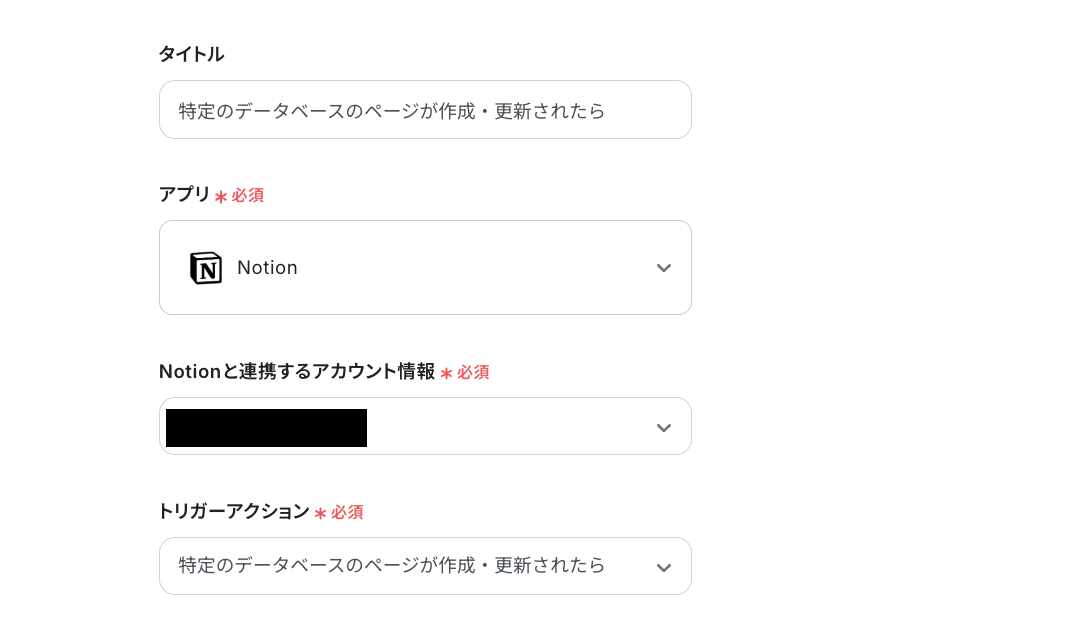Expand the redacted account dropdown chevron
The width and height of the screenshot is (1082, 640).
(663, 426)
